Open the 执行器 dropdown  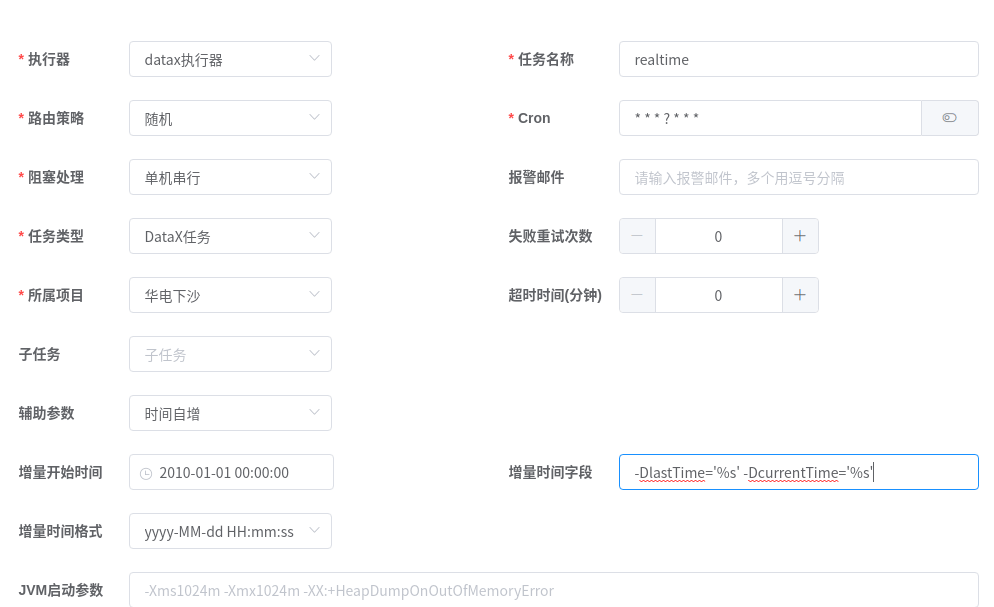click(230, 59)
